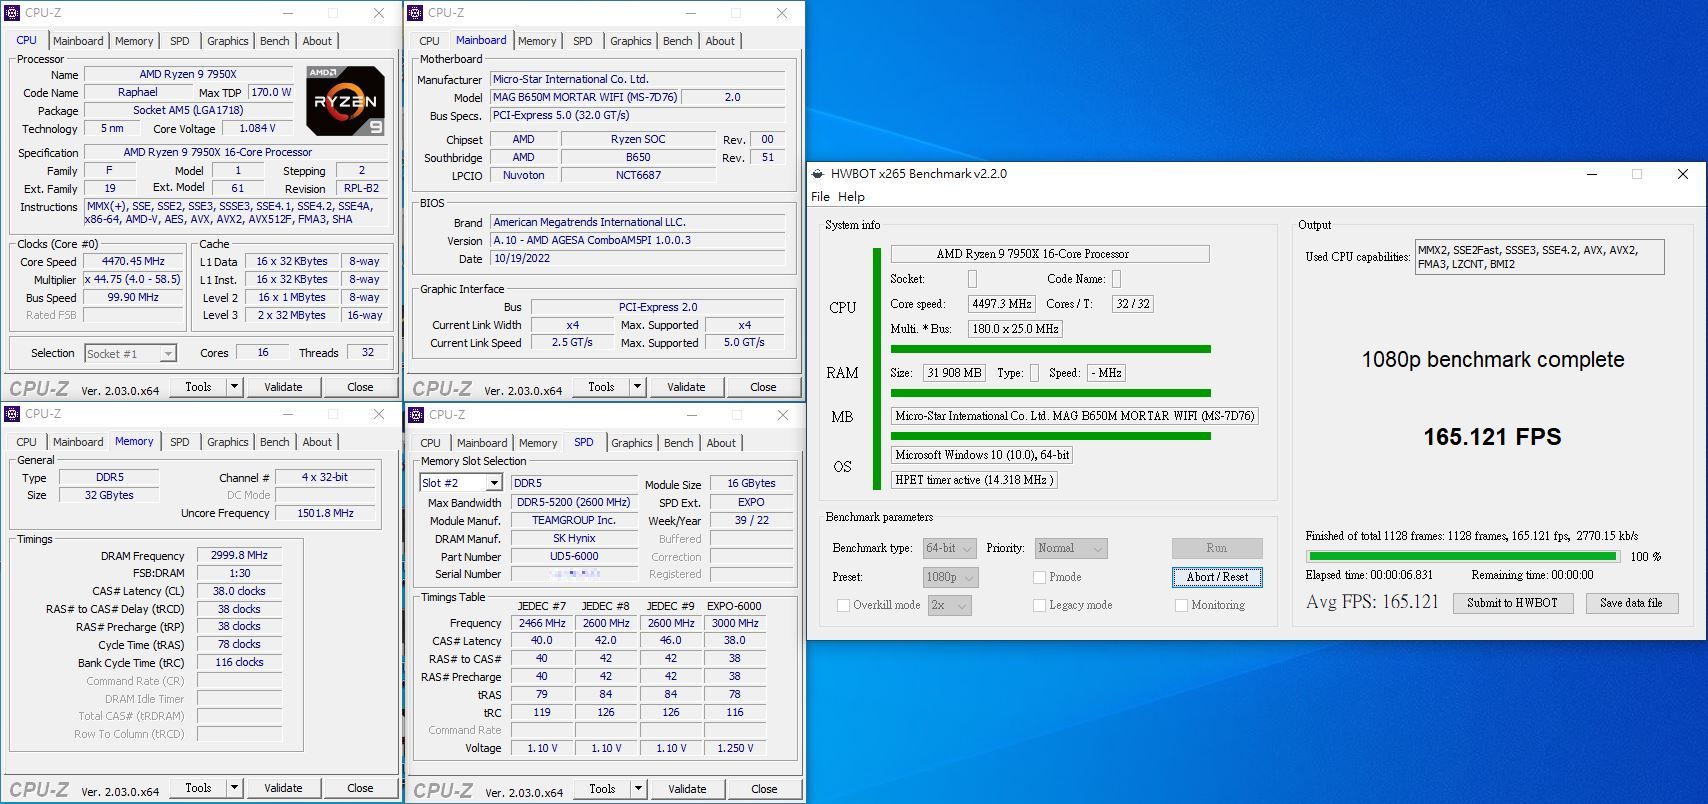The height and width of the screenshot is (804, 1708).
Task: Toggle Pmode checkbox
Action: 1040,577
